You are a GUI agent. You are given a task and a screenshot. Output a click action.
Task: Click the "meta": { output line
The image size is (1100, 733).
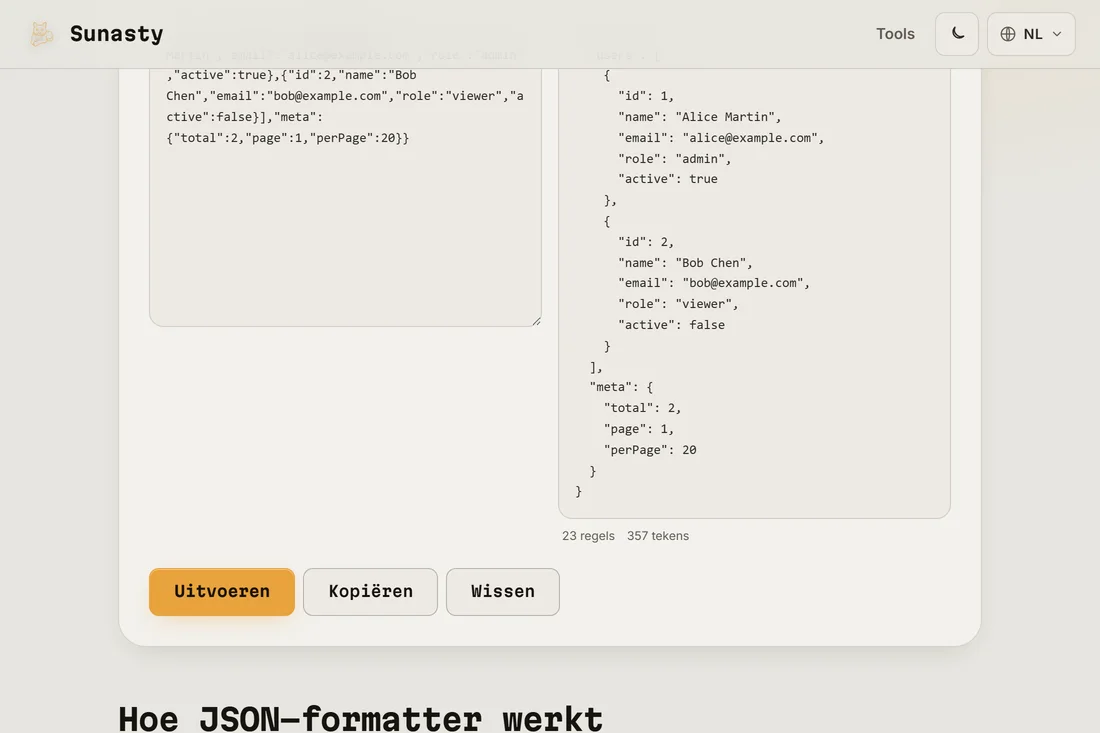click(622, 386)
